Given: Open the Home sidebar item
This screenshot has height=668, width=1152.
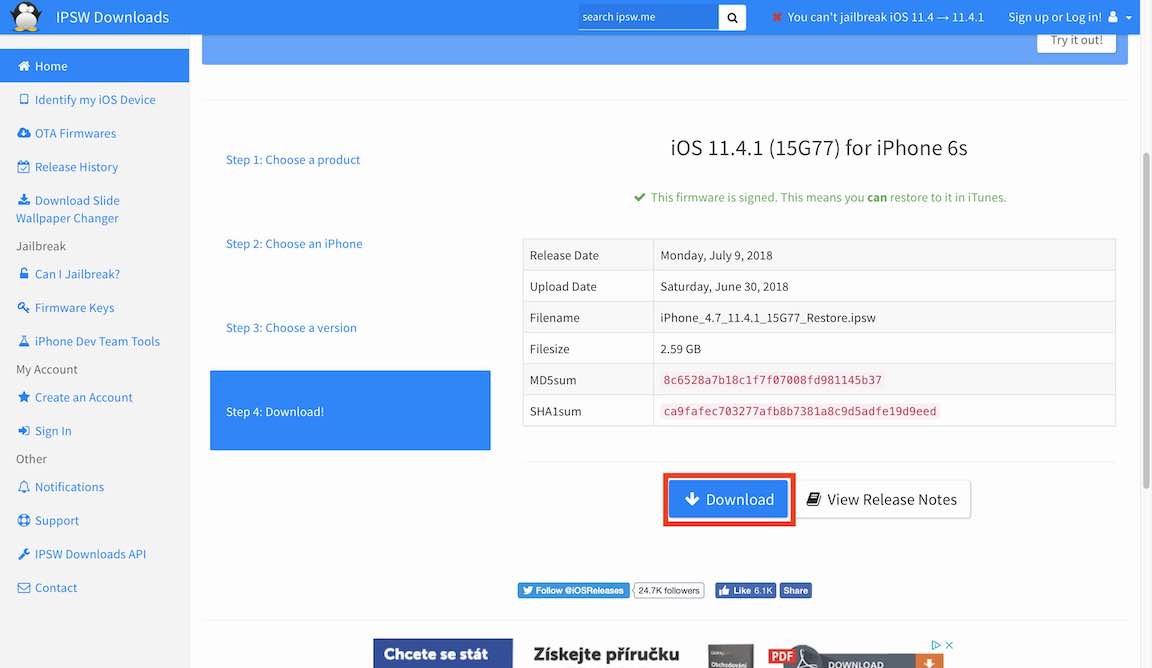Looking at the screenshot, I should pyautogui.click(x=94, y=65).
